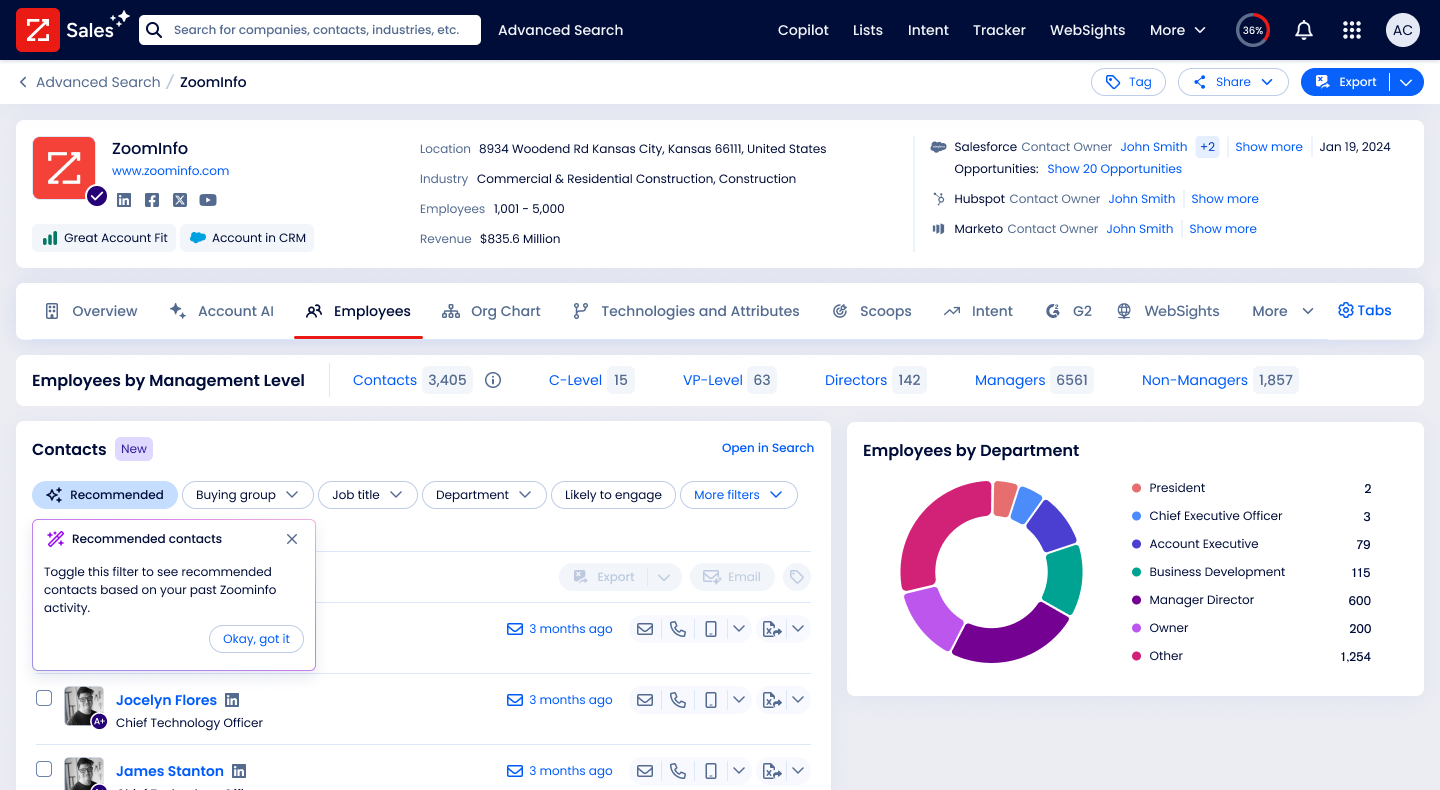This screenshot has width=1440, height=790.
Task: Open the More filters dropdown
Action: tap(739, 495)
